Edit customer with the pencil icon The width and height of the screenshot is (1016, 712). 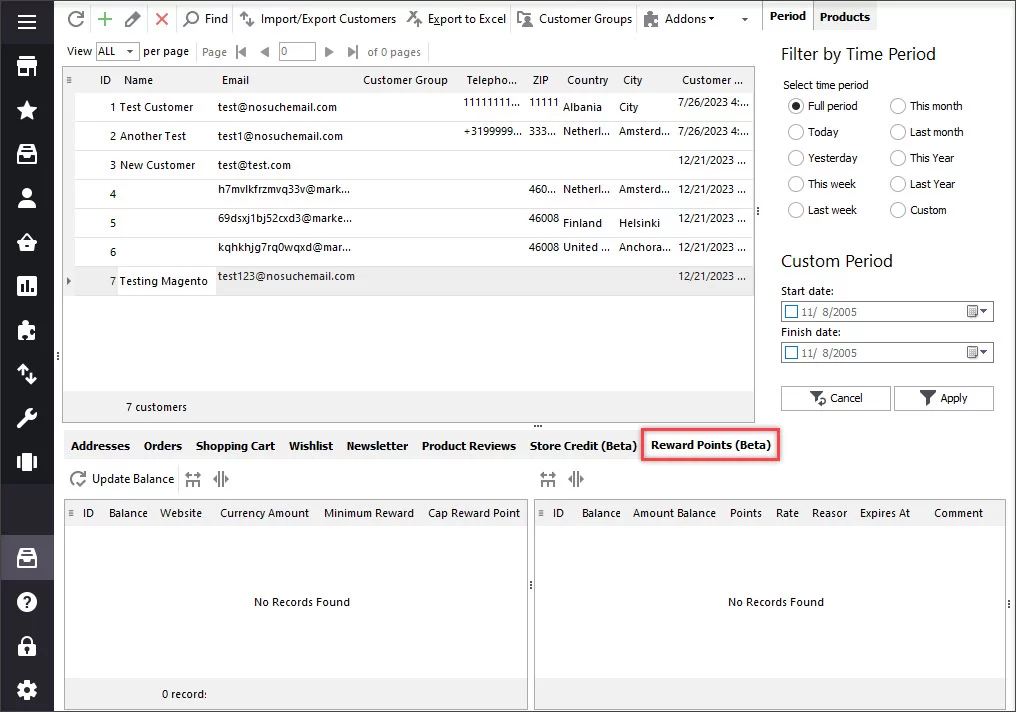click(x=132, y=19)
